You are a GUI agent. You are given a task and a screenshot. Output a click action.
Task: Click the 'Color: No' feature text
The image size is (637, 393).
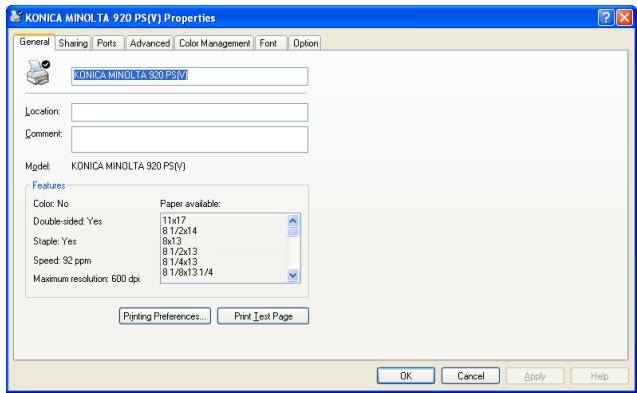pyautogui.click(x=51, y=204)
